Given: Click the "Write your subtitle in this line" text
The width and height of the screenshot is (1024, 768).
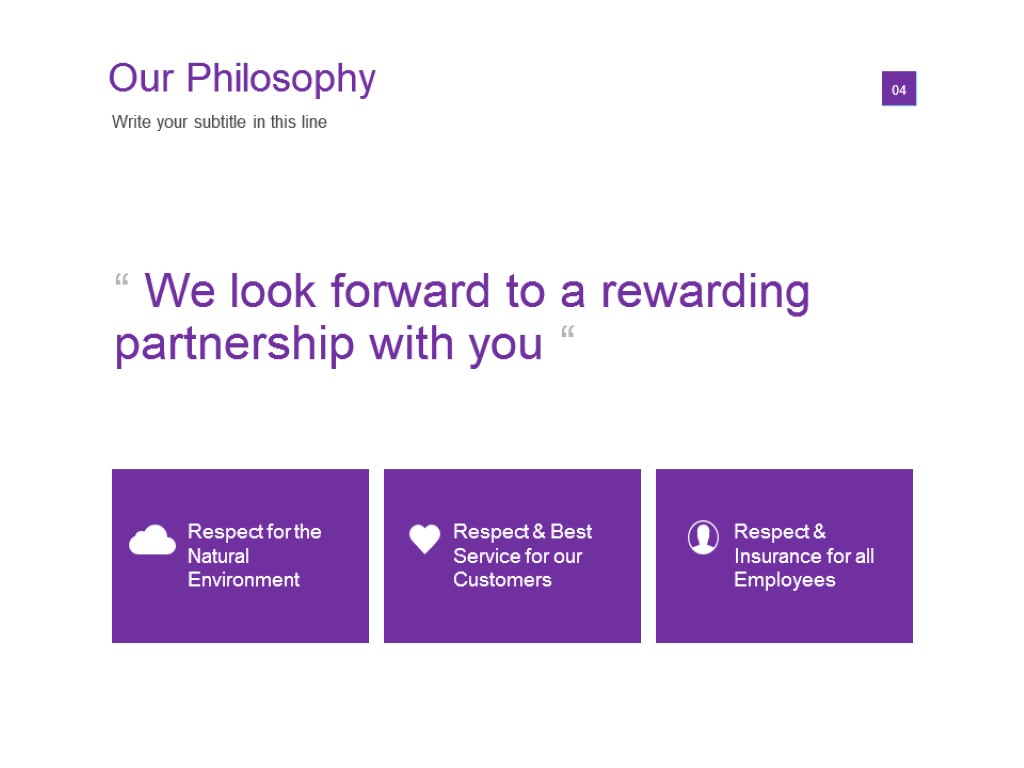Looking at the screenshot, I should [x=219, y=122].
